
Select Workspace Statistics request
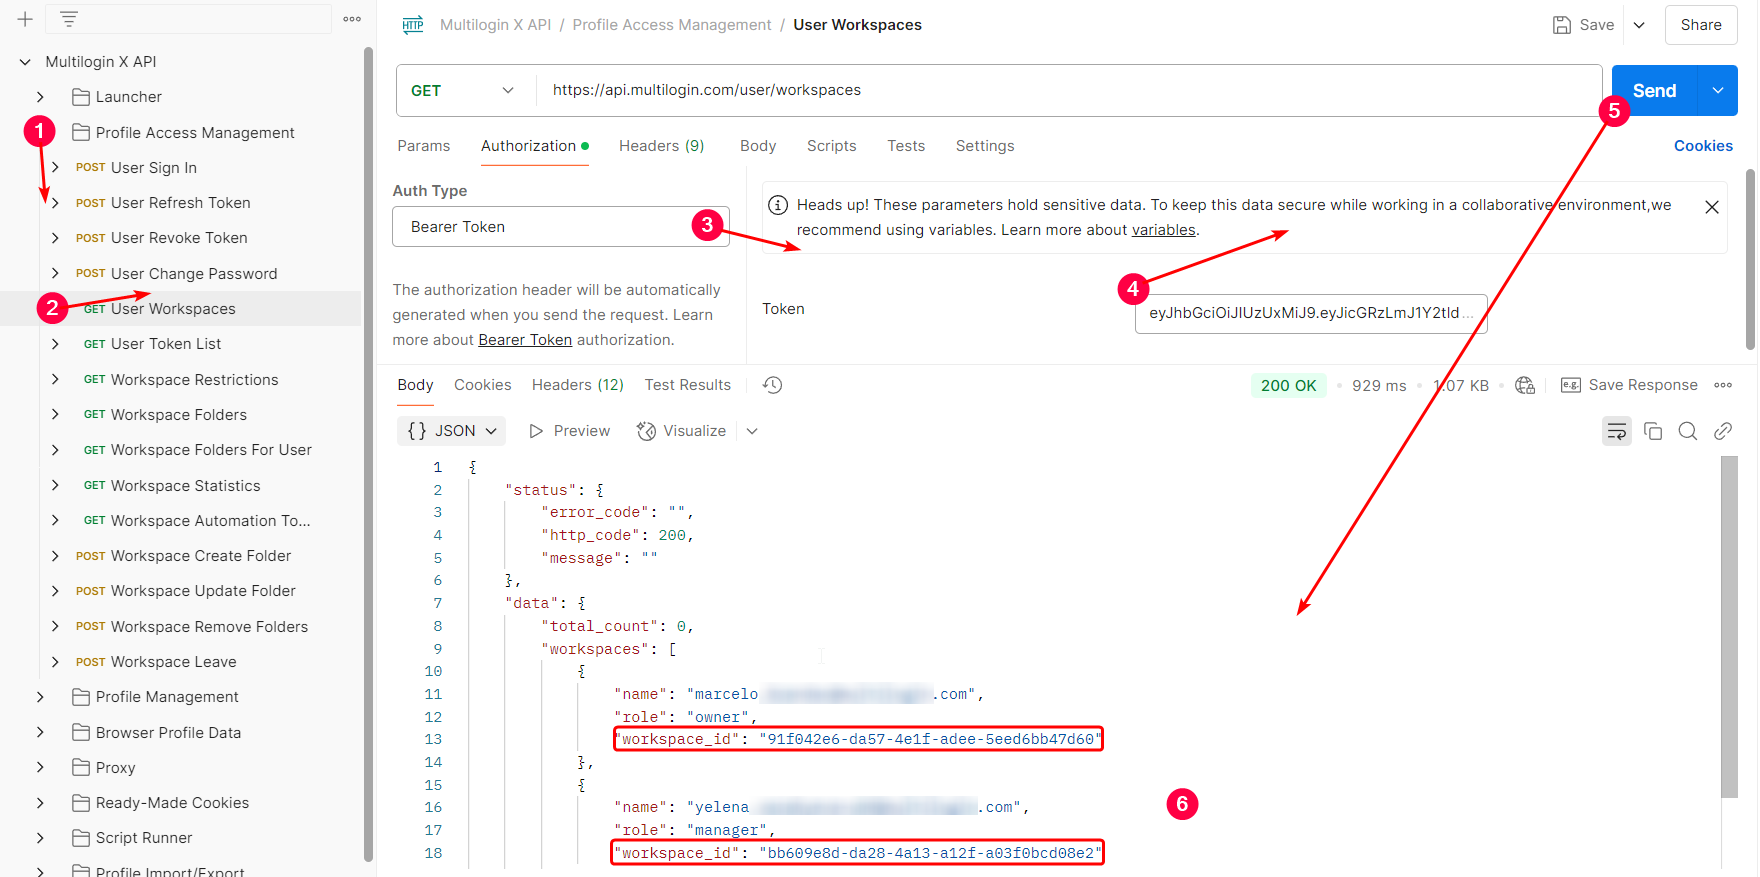[x=185, y=486]
